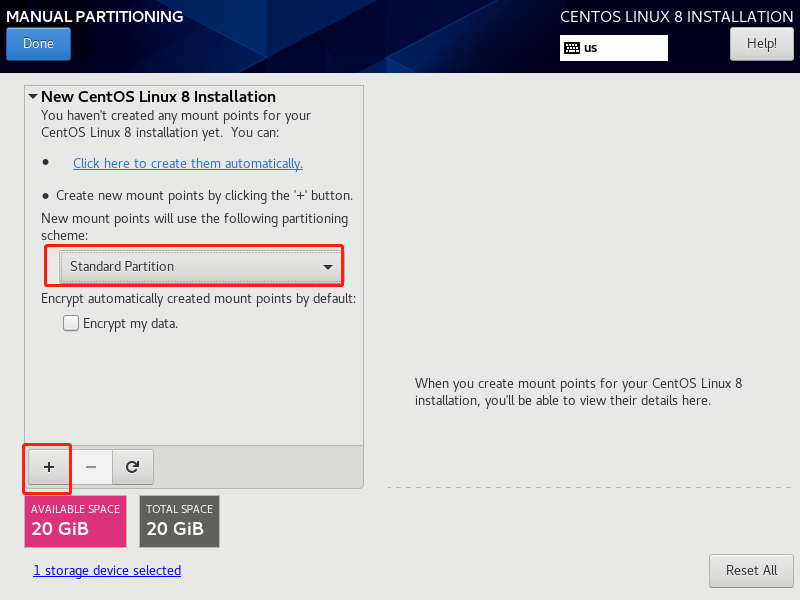
Task: Follow the create them automatically link
Action: pos(187,163)
